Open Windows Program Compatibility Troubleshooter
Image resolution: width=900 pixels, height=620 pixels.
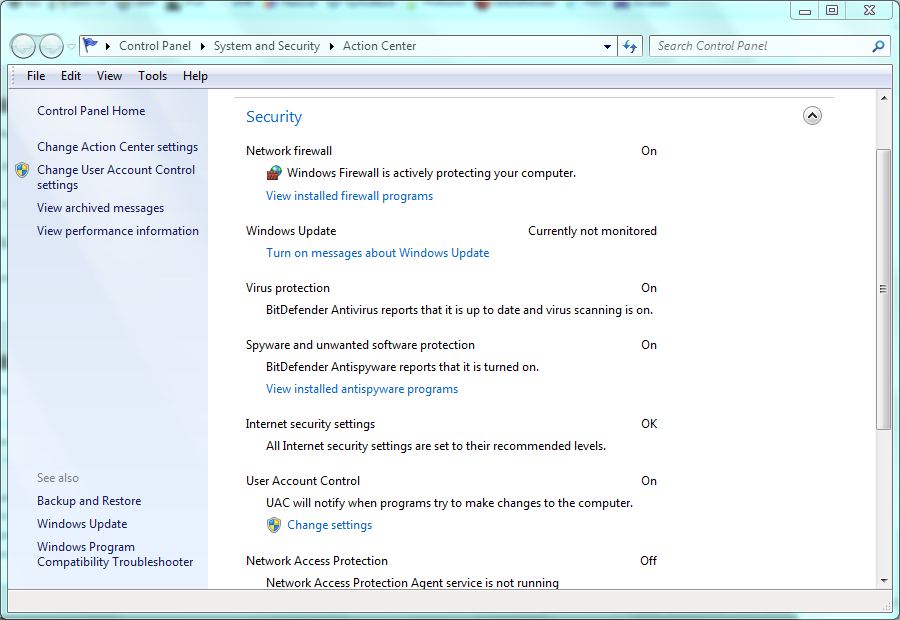[x=115, y=555]
